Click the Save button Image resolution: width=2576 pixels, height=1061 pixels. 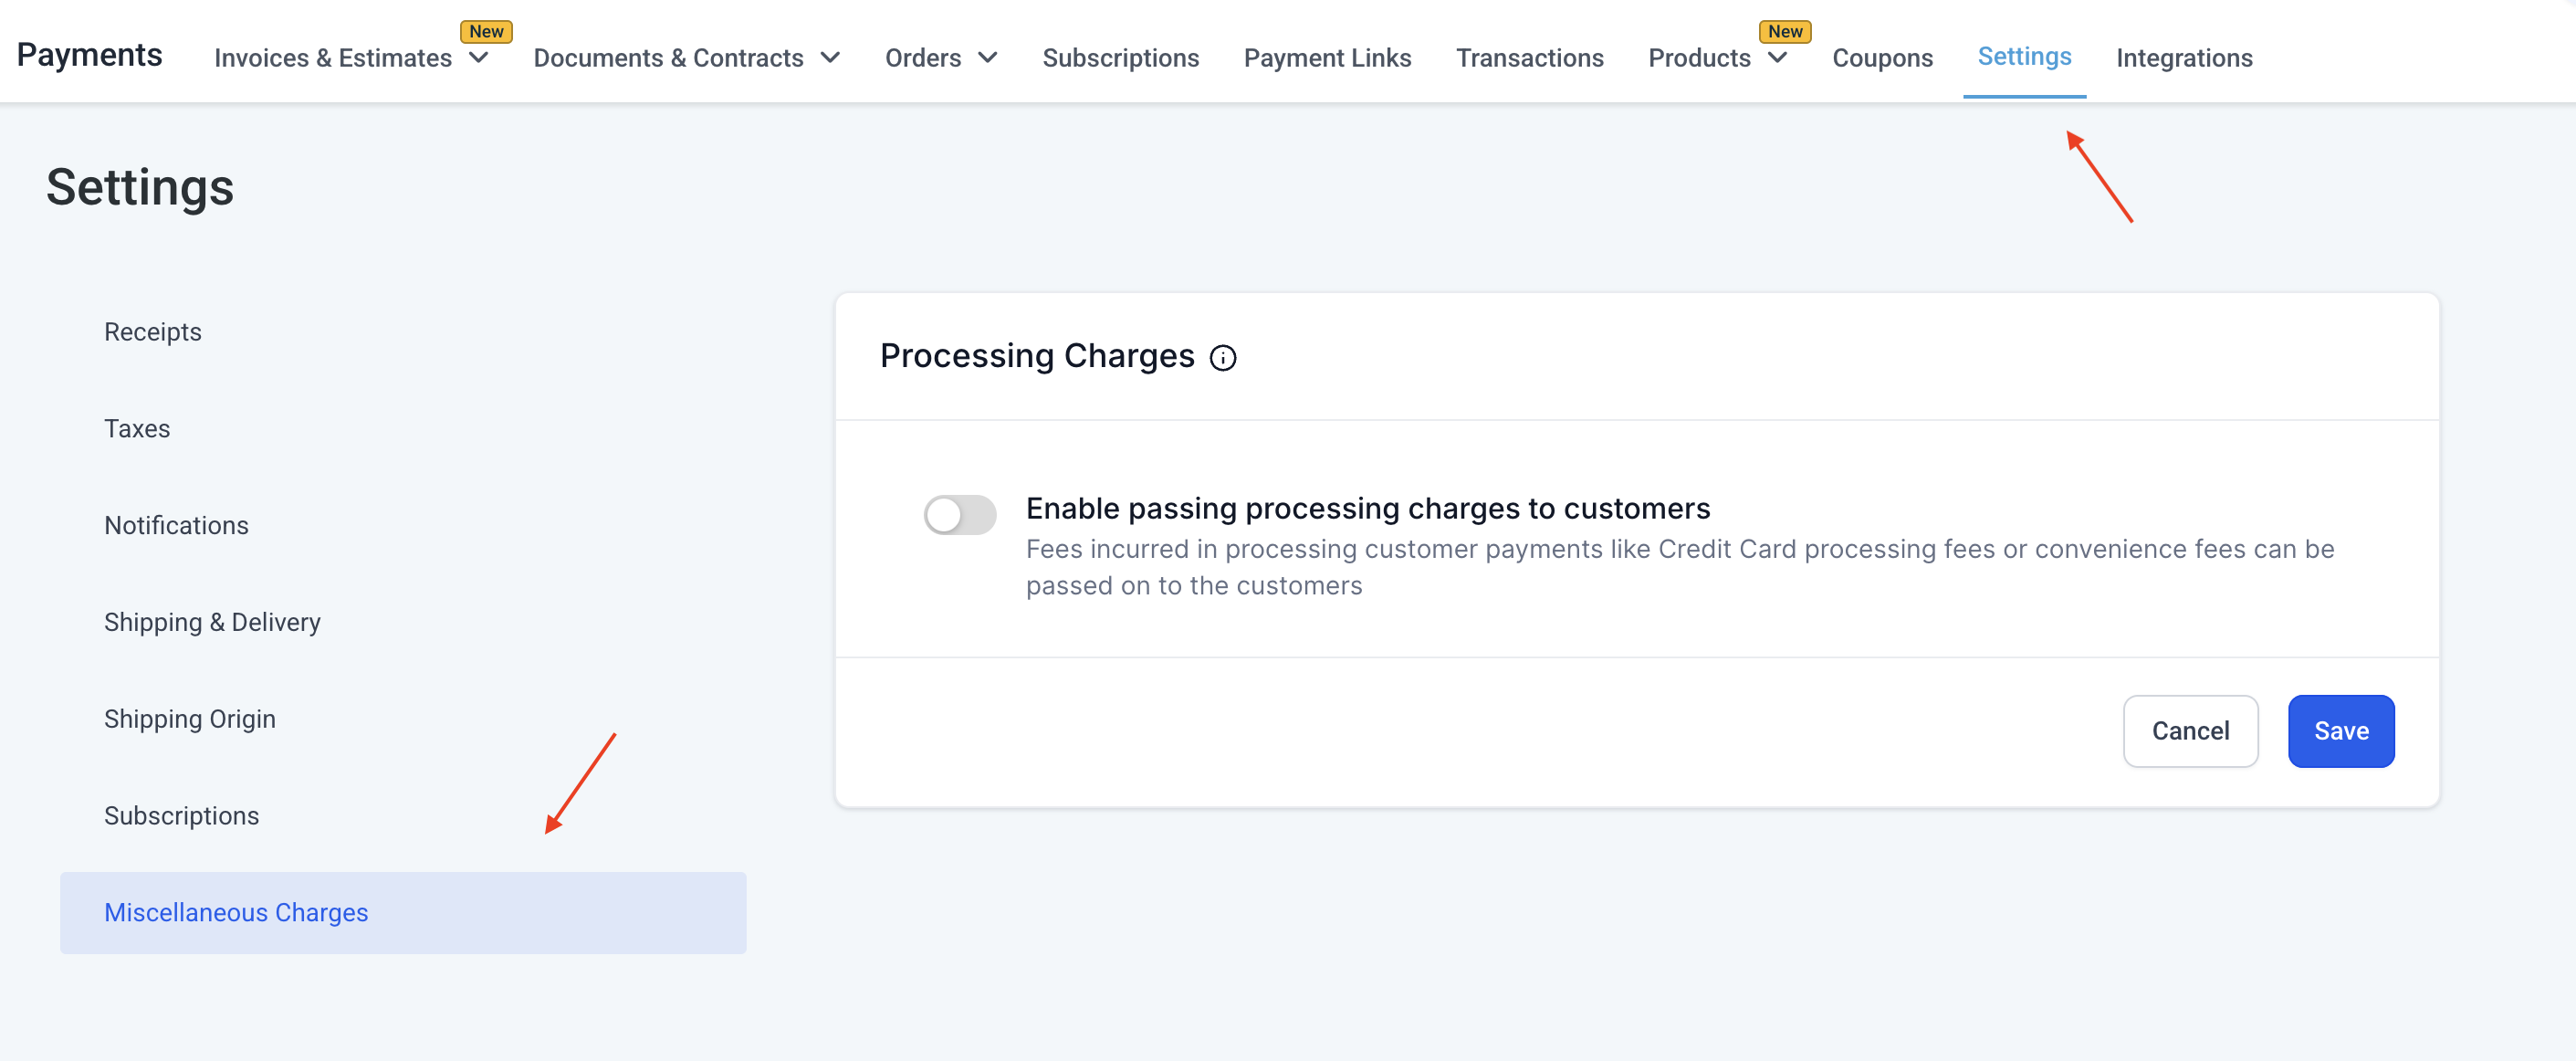(x=2340, y=731)
